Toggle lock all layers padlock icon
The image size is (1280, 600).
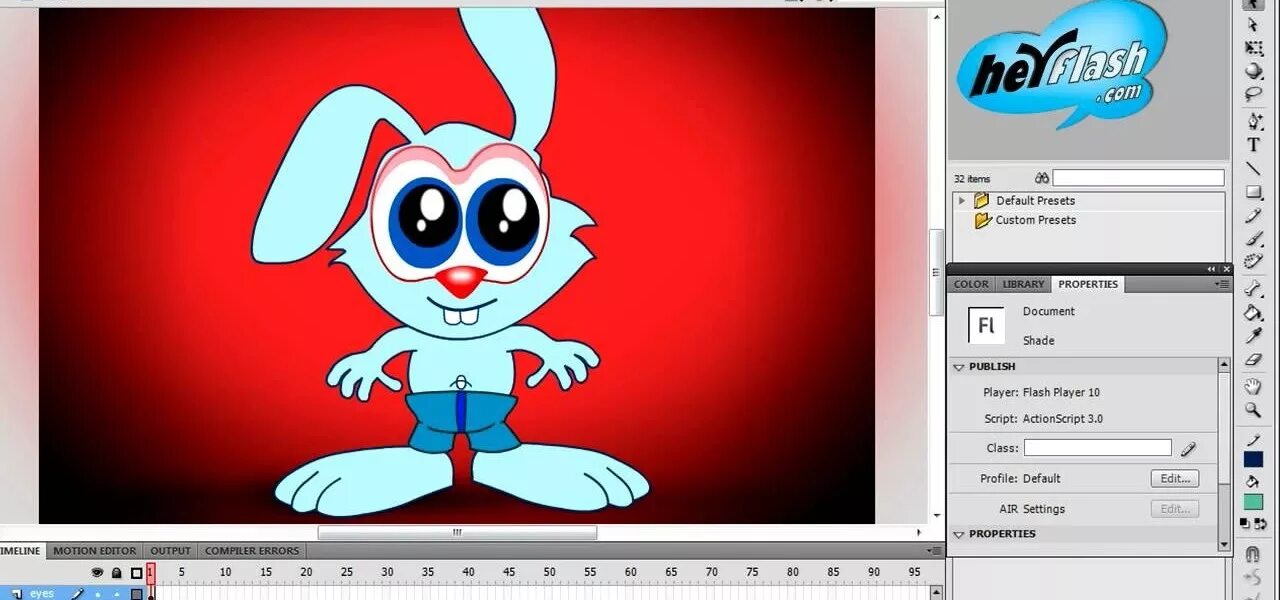tap(117, 573)
